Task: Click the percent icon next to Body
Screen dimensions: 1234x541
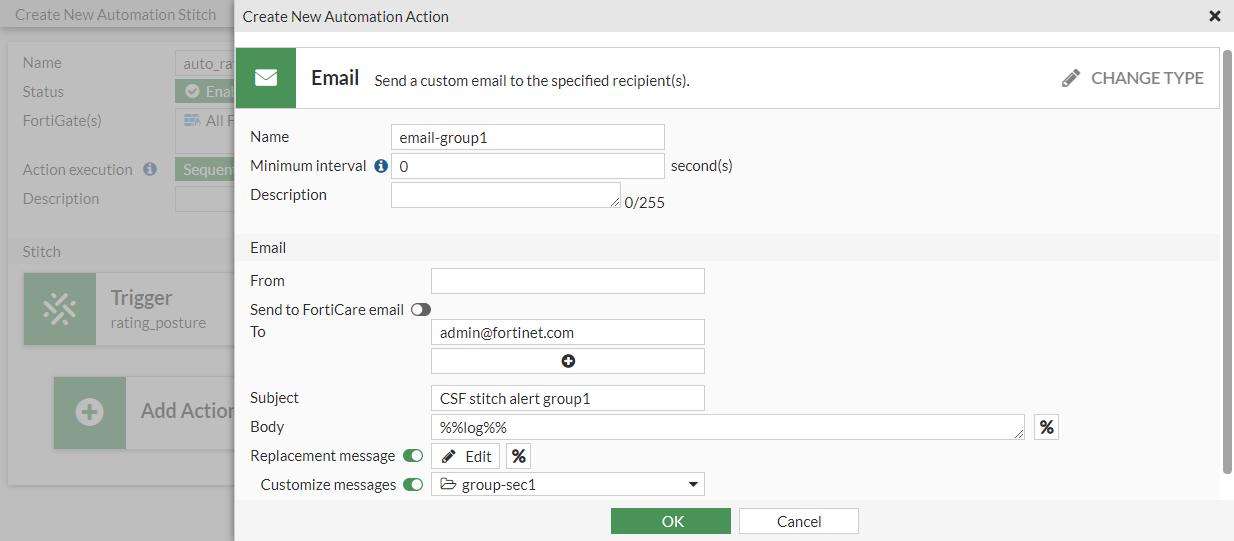Action: pyautogui.click(x=1046, y=427)
